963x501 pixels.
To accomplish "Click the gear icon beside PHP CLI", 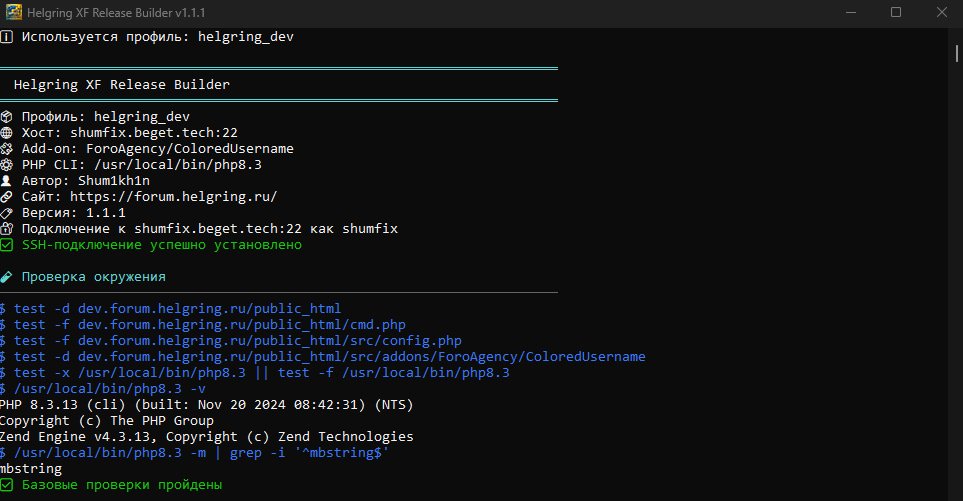I will [x=6, y=165].
